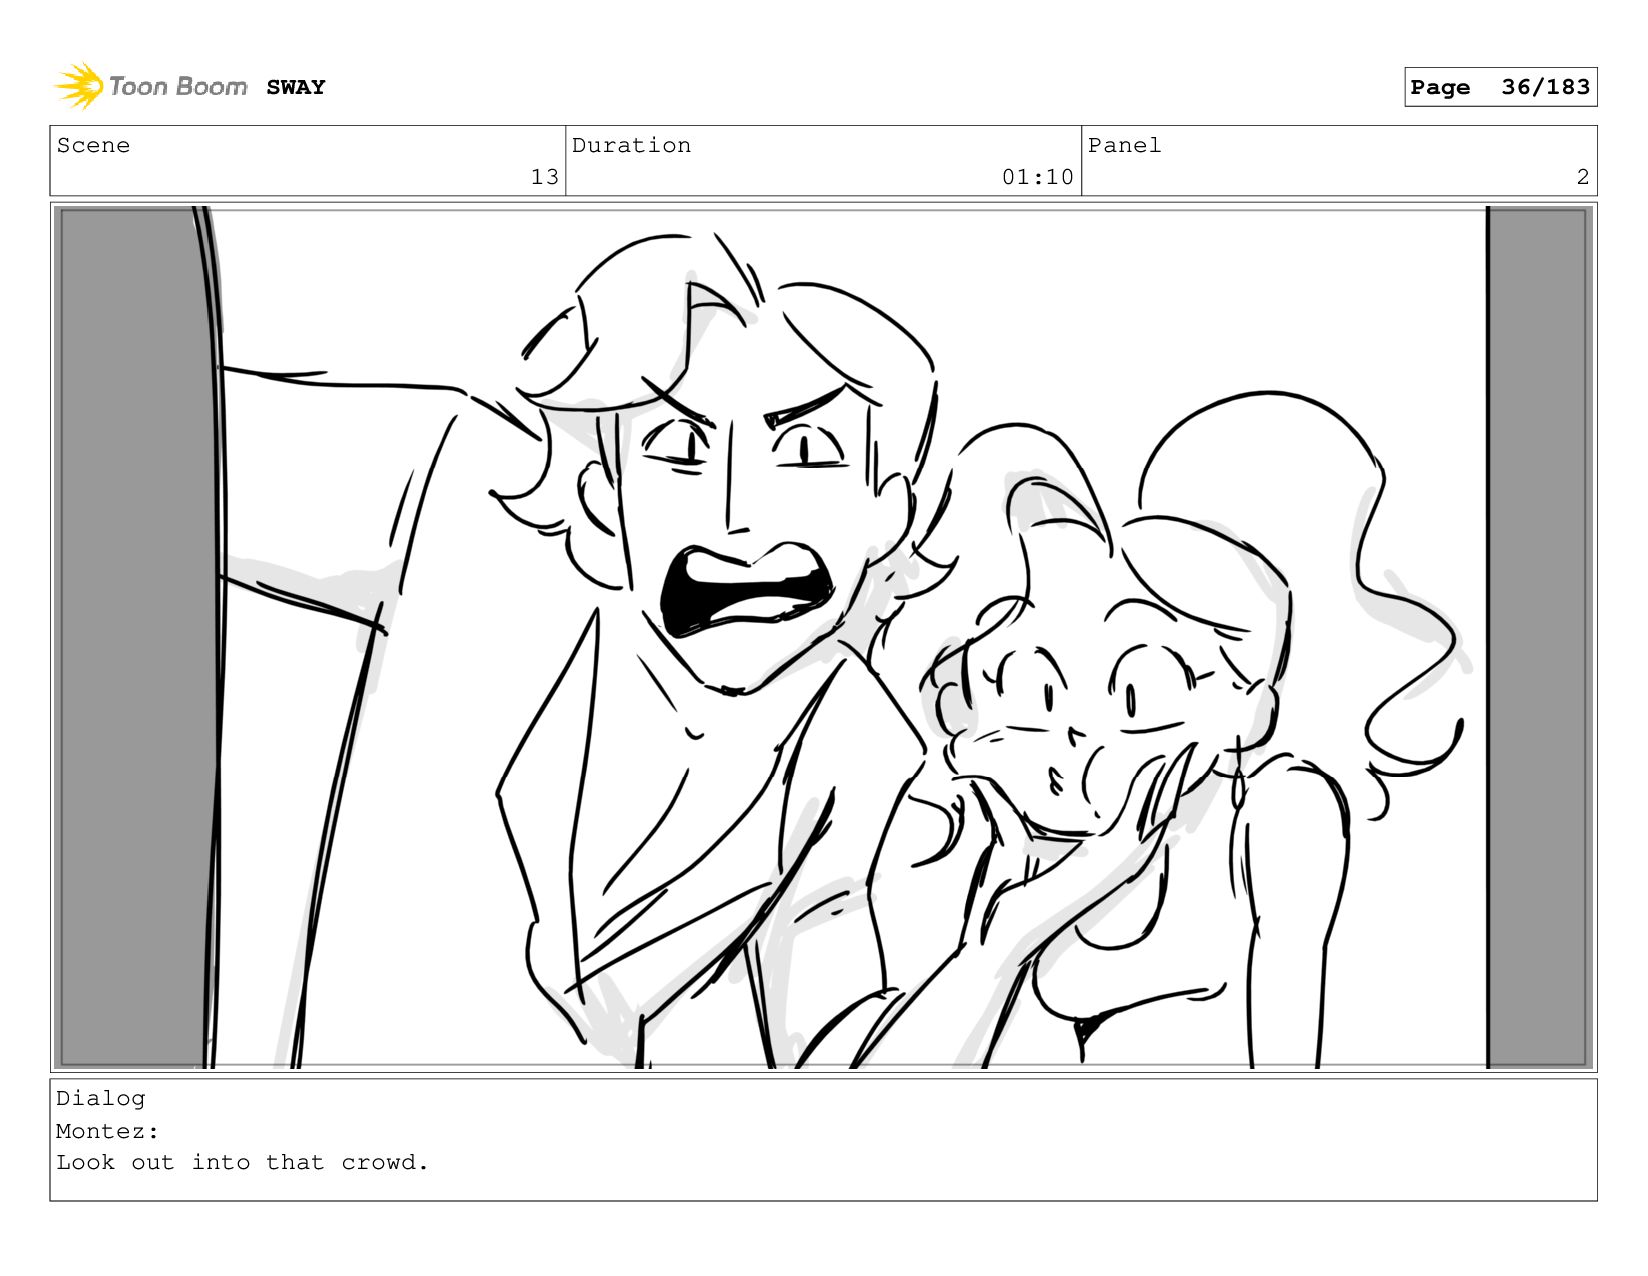Click the duration value 01:10
The image size is (1648, 1276).
point(1037,177)
